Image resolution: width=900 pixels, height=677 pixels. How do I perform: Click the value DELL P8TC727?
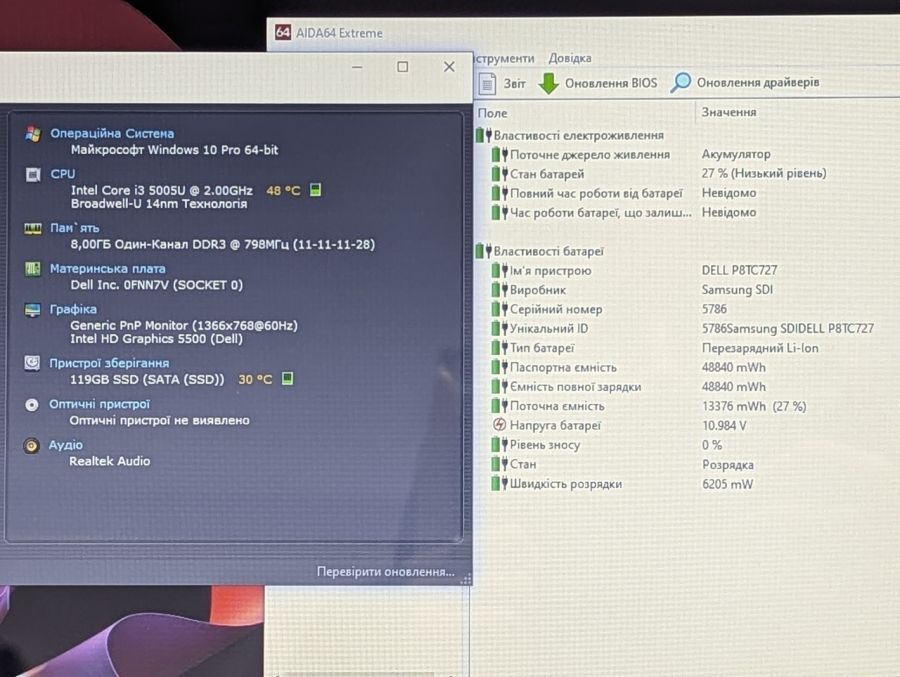tap(739, 270)
